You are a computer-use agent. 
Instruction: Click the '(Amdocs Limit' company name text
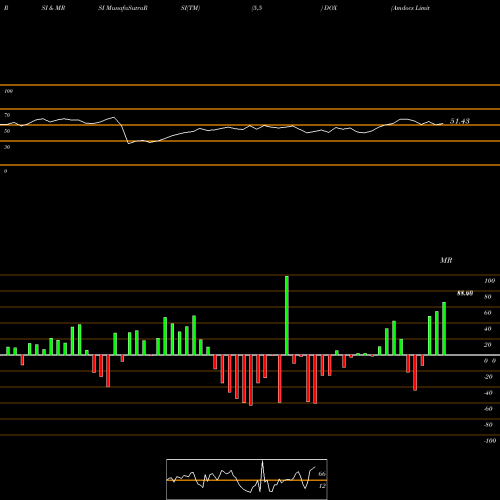coord(410,8)
